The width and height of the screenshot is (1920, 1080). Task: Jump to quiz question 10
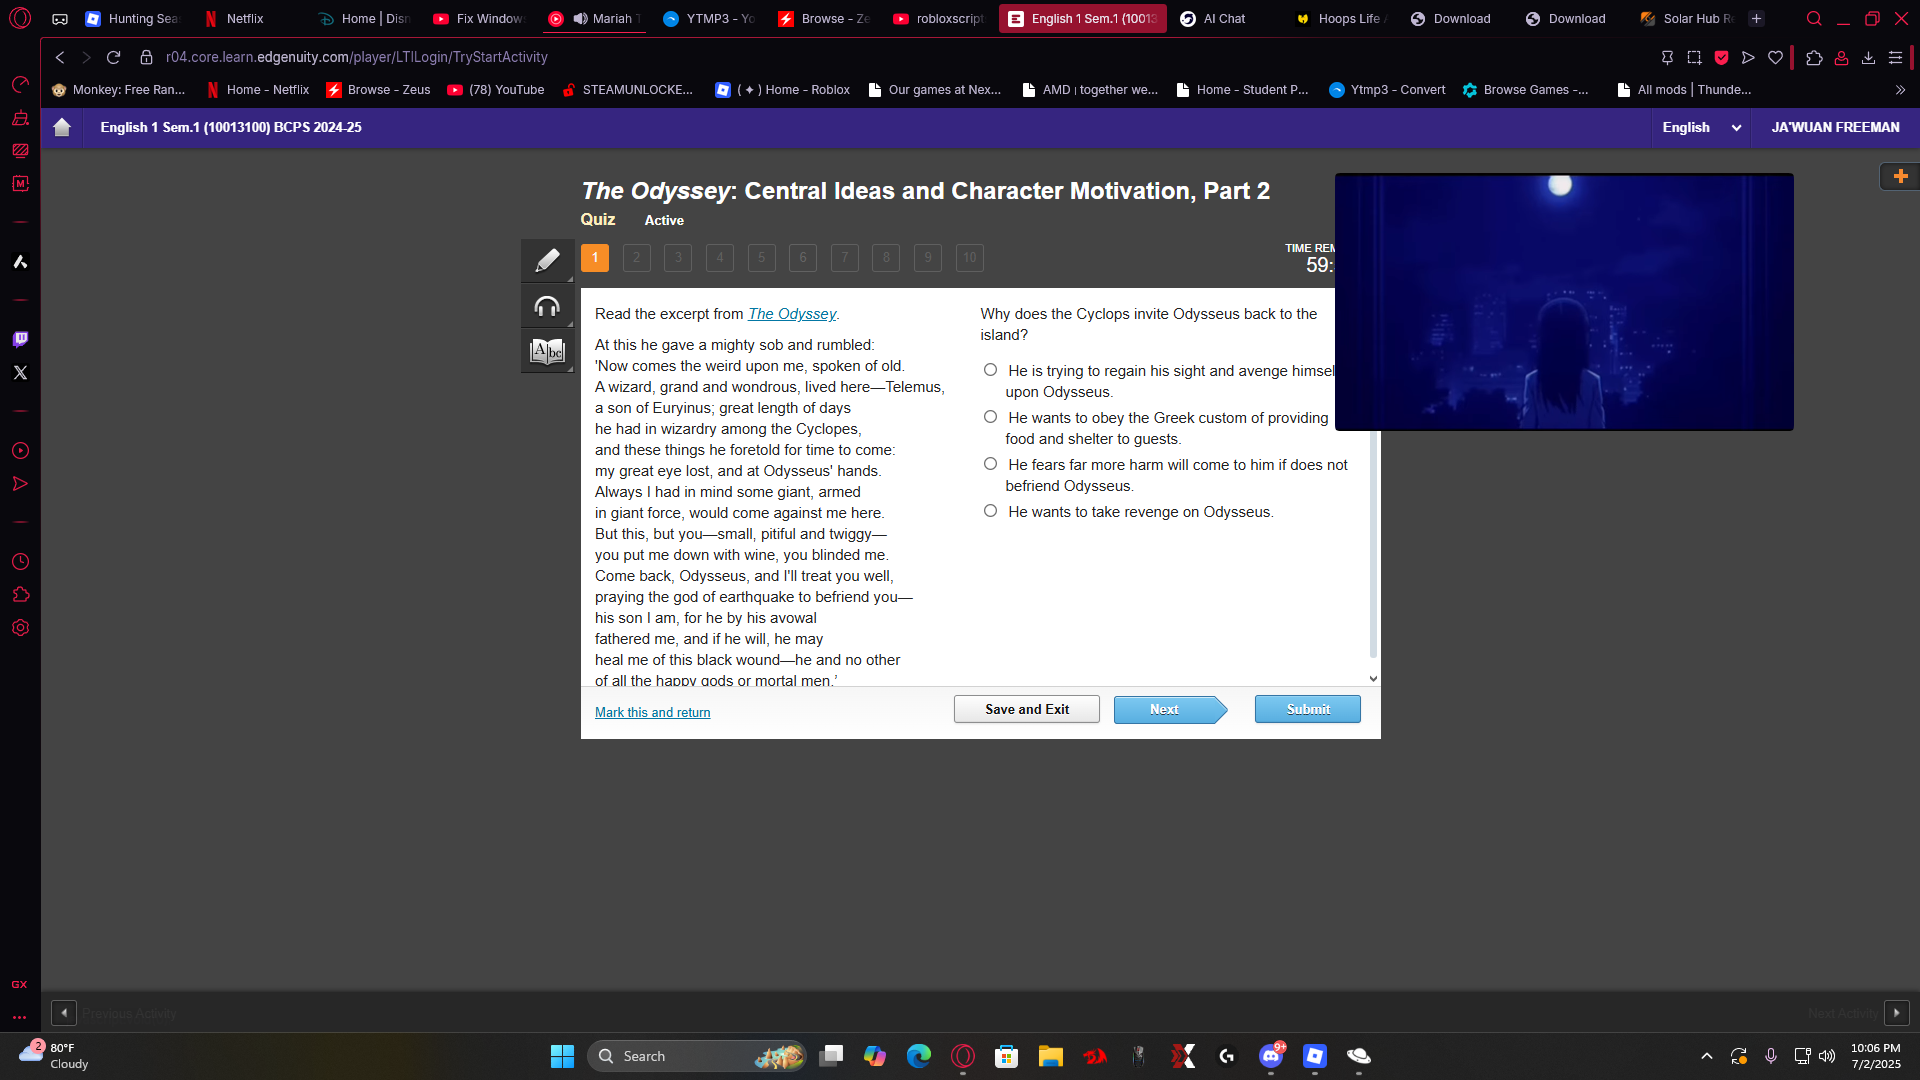pyautogui.click(x=969, y=258)
